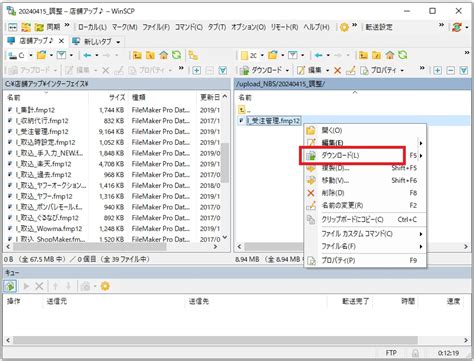The width and height of the screenshot is (474, 361).
Task: Click the remote プロパティ properties button
Action: click(379, 70)
